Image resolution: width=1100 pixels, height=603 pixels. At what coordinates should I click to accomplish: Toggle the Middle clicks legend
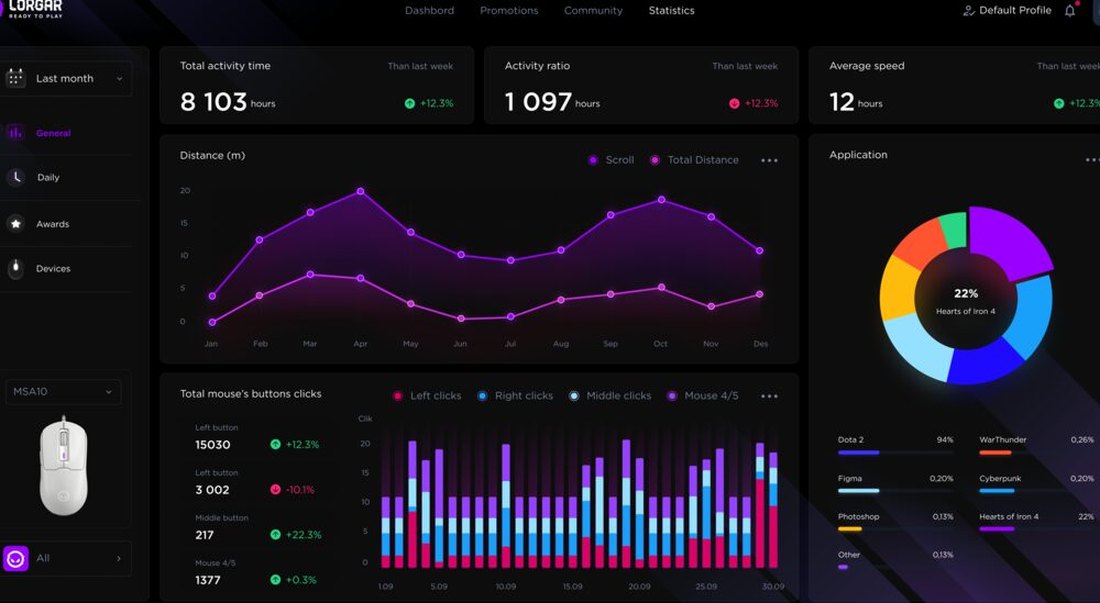(610, 395)
